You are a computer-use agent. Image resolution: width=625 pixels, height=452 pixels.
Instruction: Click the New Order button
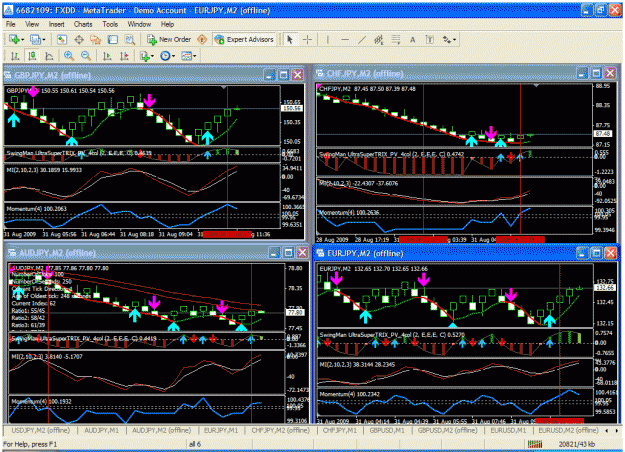point(169,39)
